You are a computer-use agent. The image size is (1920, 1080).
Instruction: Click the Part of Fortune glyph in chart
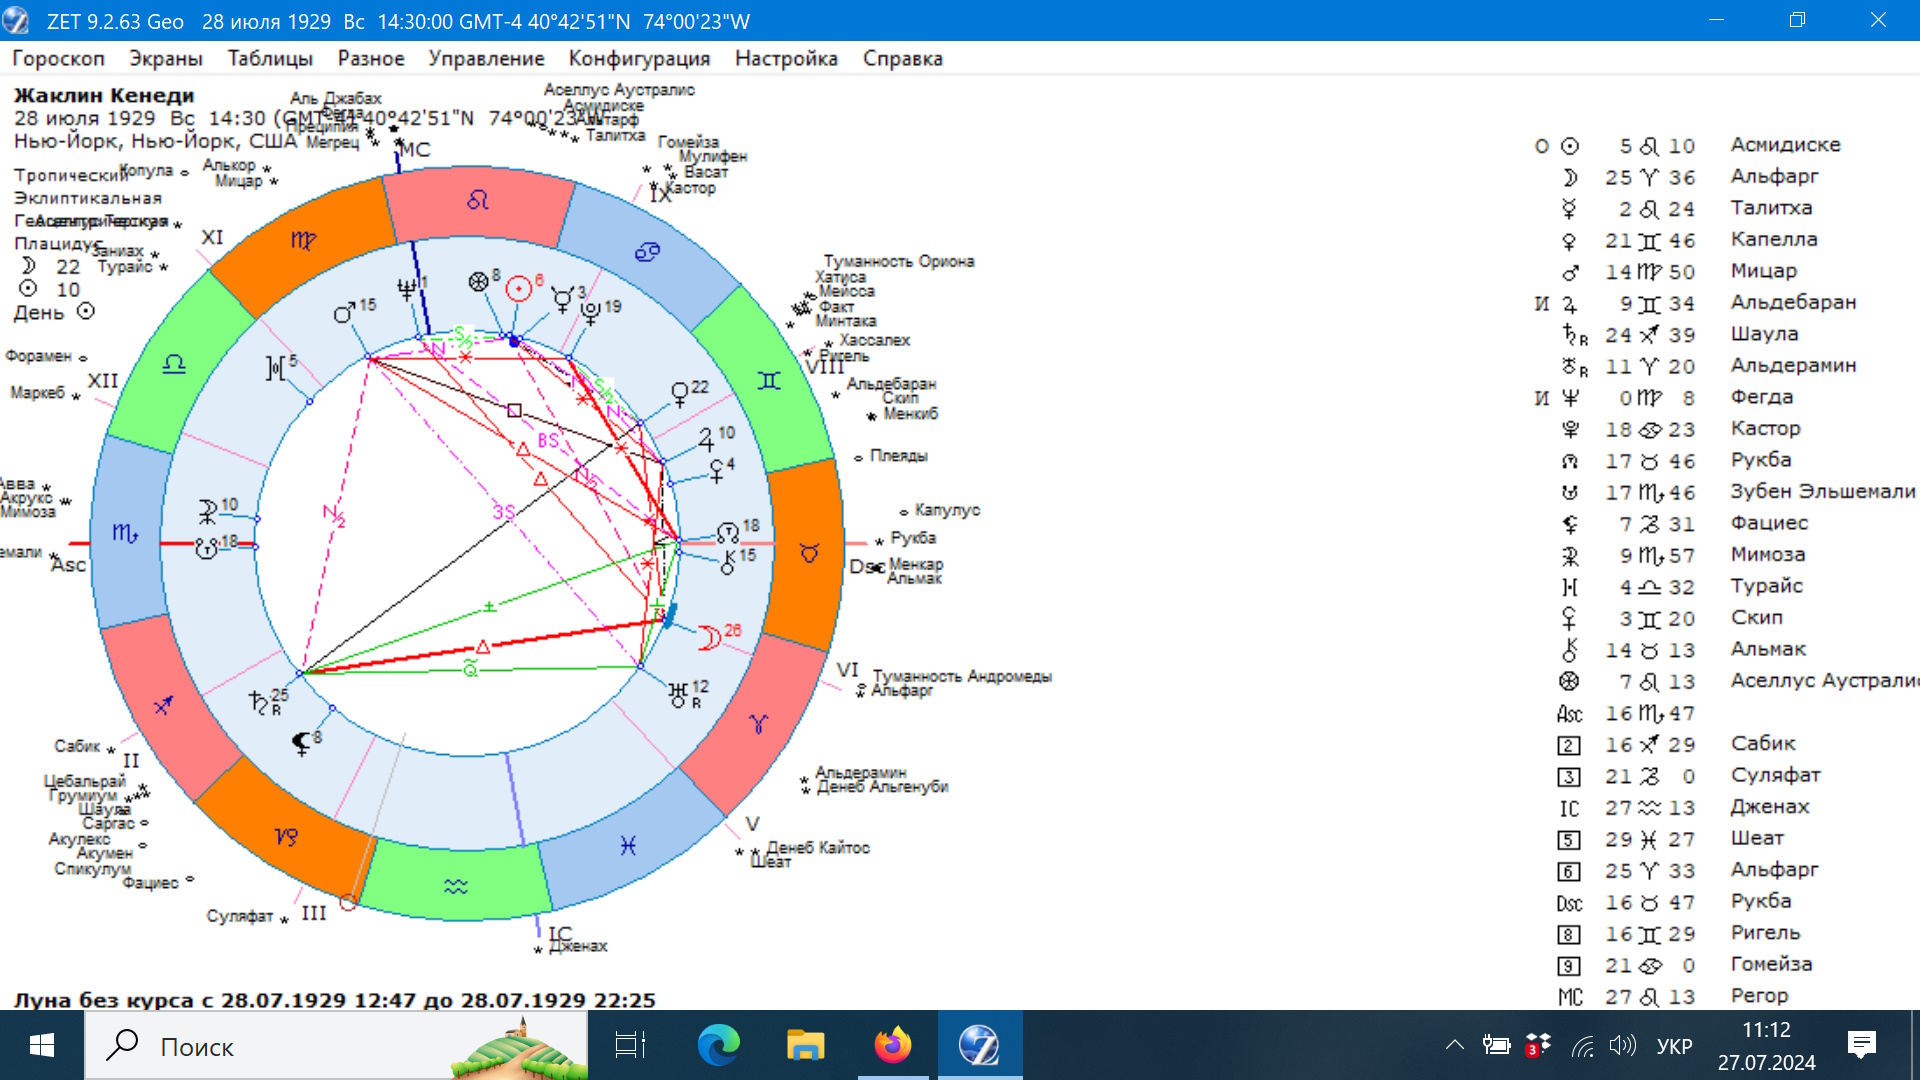pos(478,282)
